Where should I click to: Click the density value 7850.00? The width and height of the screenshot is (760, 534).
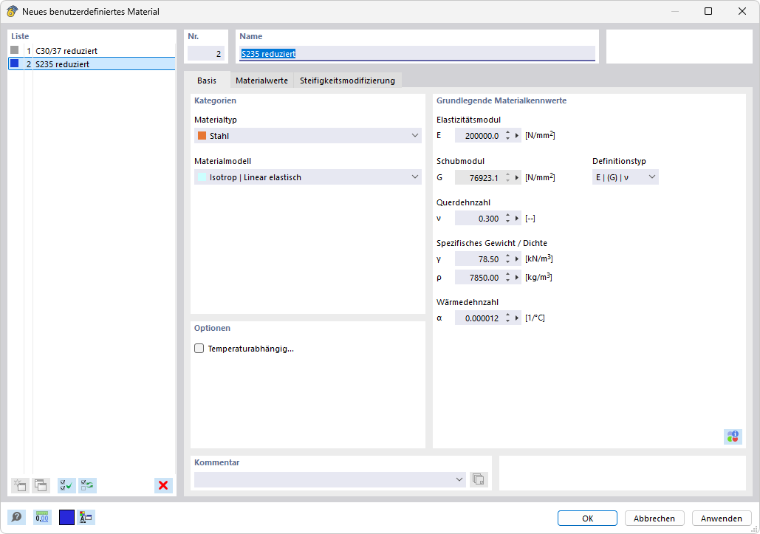click(479, 277)
